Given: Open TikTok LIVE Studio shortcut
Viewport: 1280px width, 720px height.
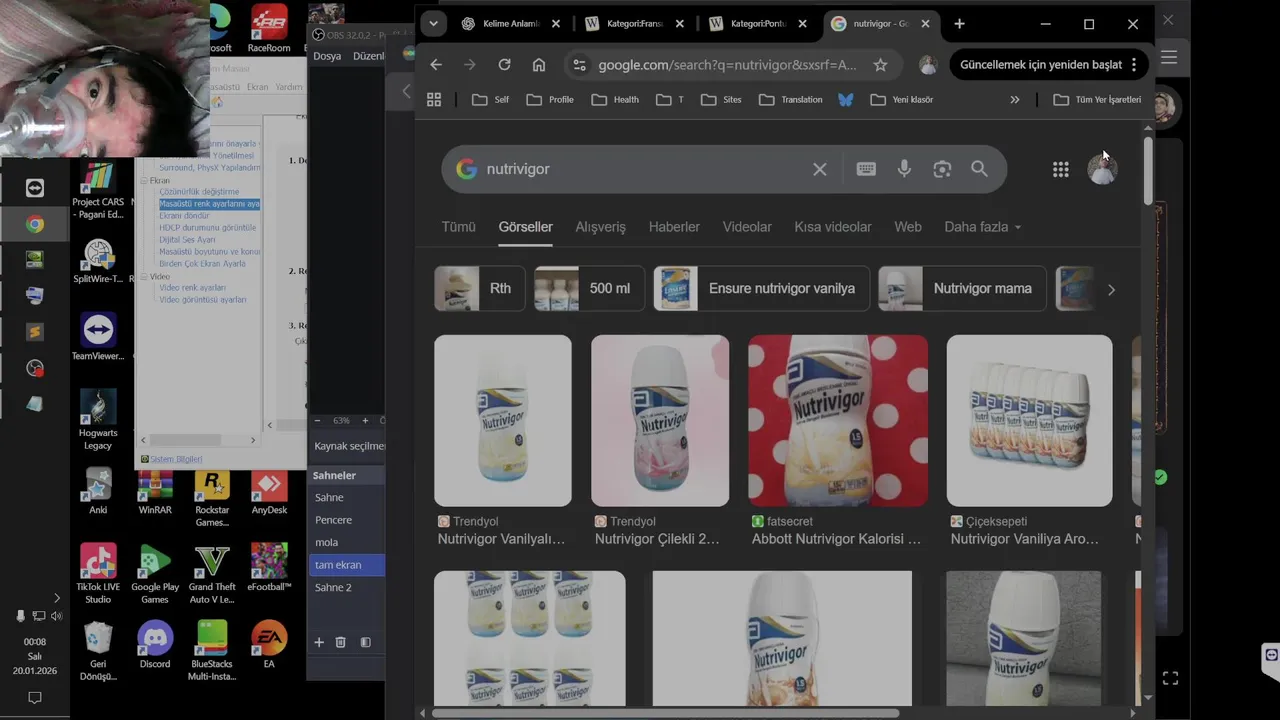Looking at the screenshot, I should [98, 574].
